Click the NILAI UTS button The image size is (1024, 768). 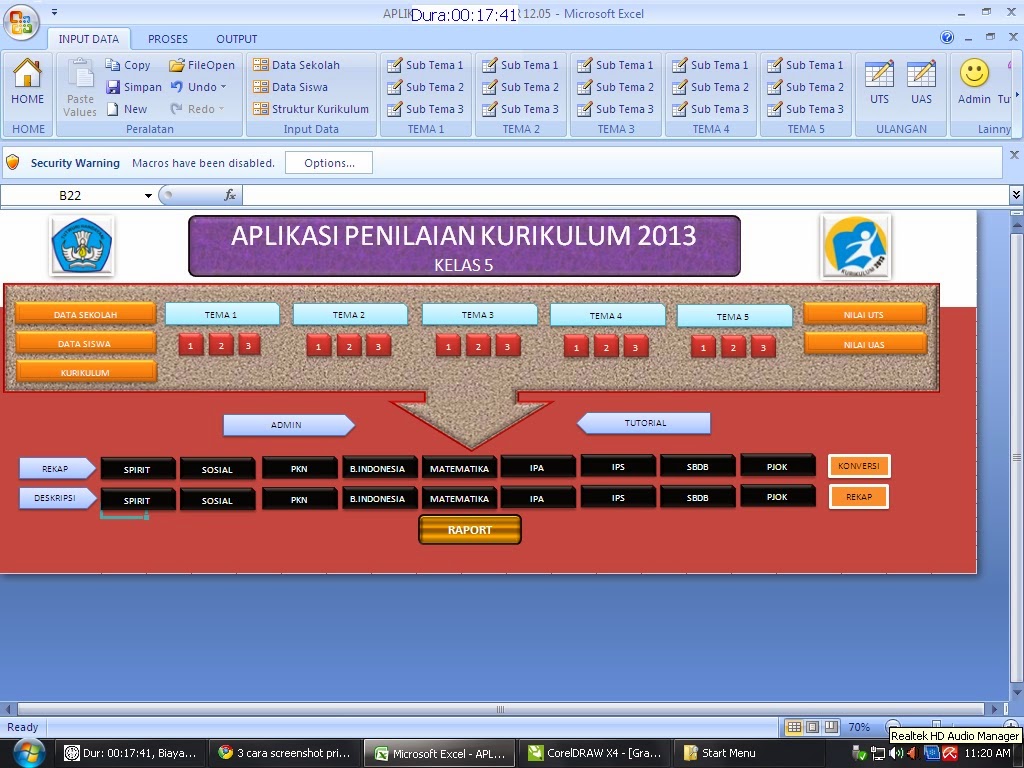click(865, 314)
